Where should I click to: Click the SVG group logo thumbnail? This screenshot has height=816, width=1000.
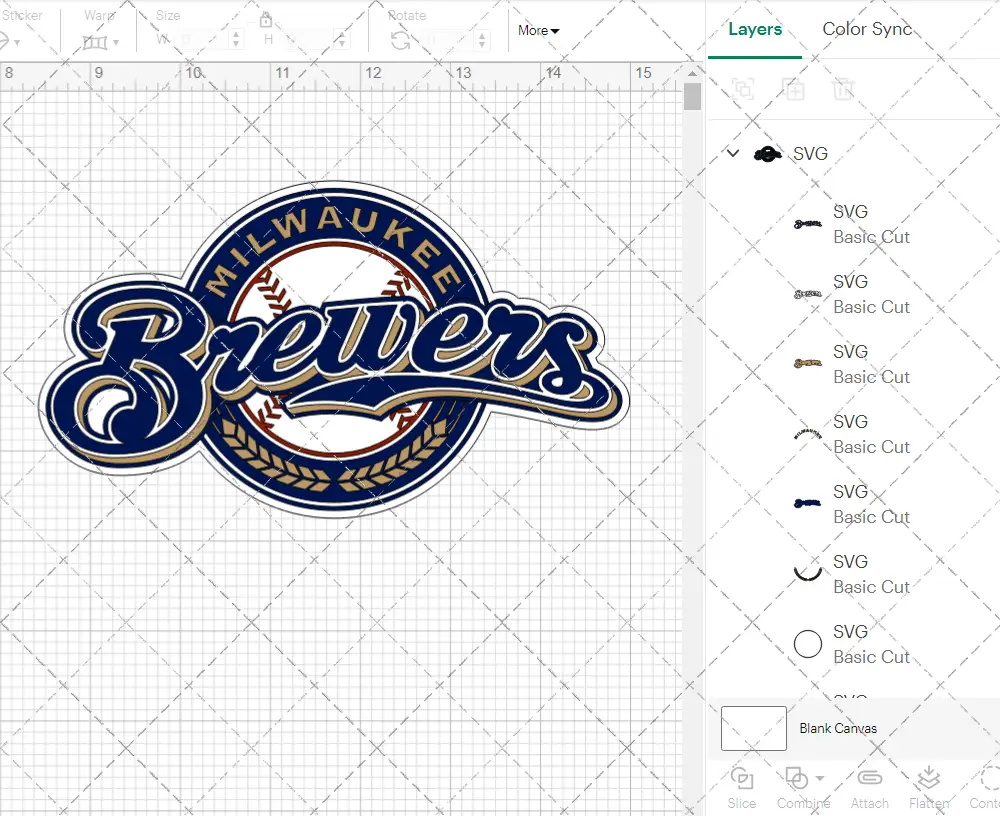[x=768, y=154]
